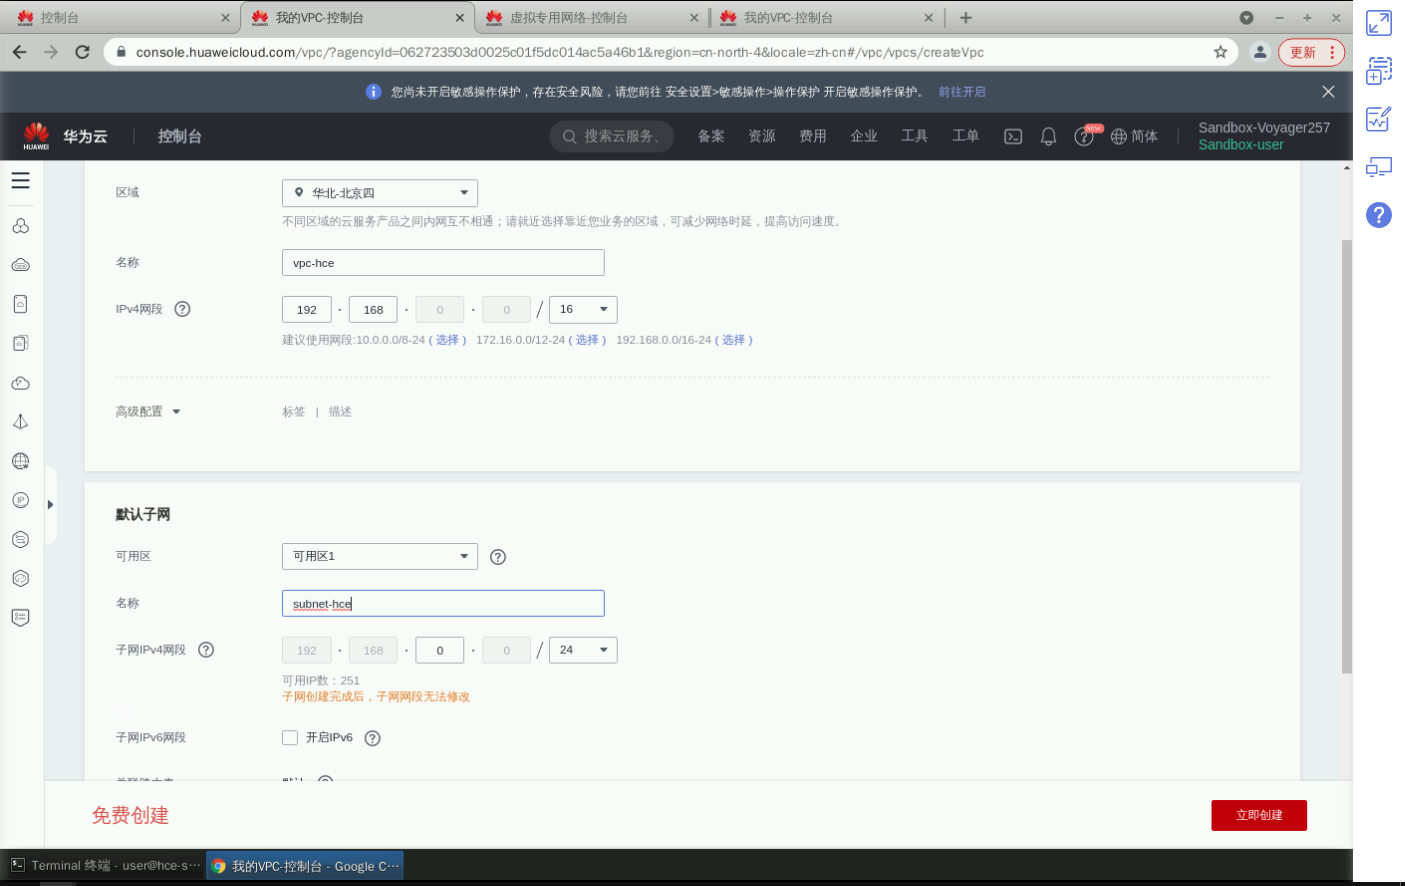
Task: Click the first IPv4 octet field 192
Action: tap(307, 310)
